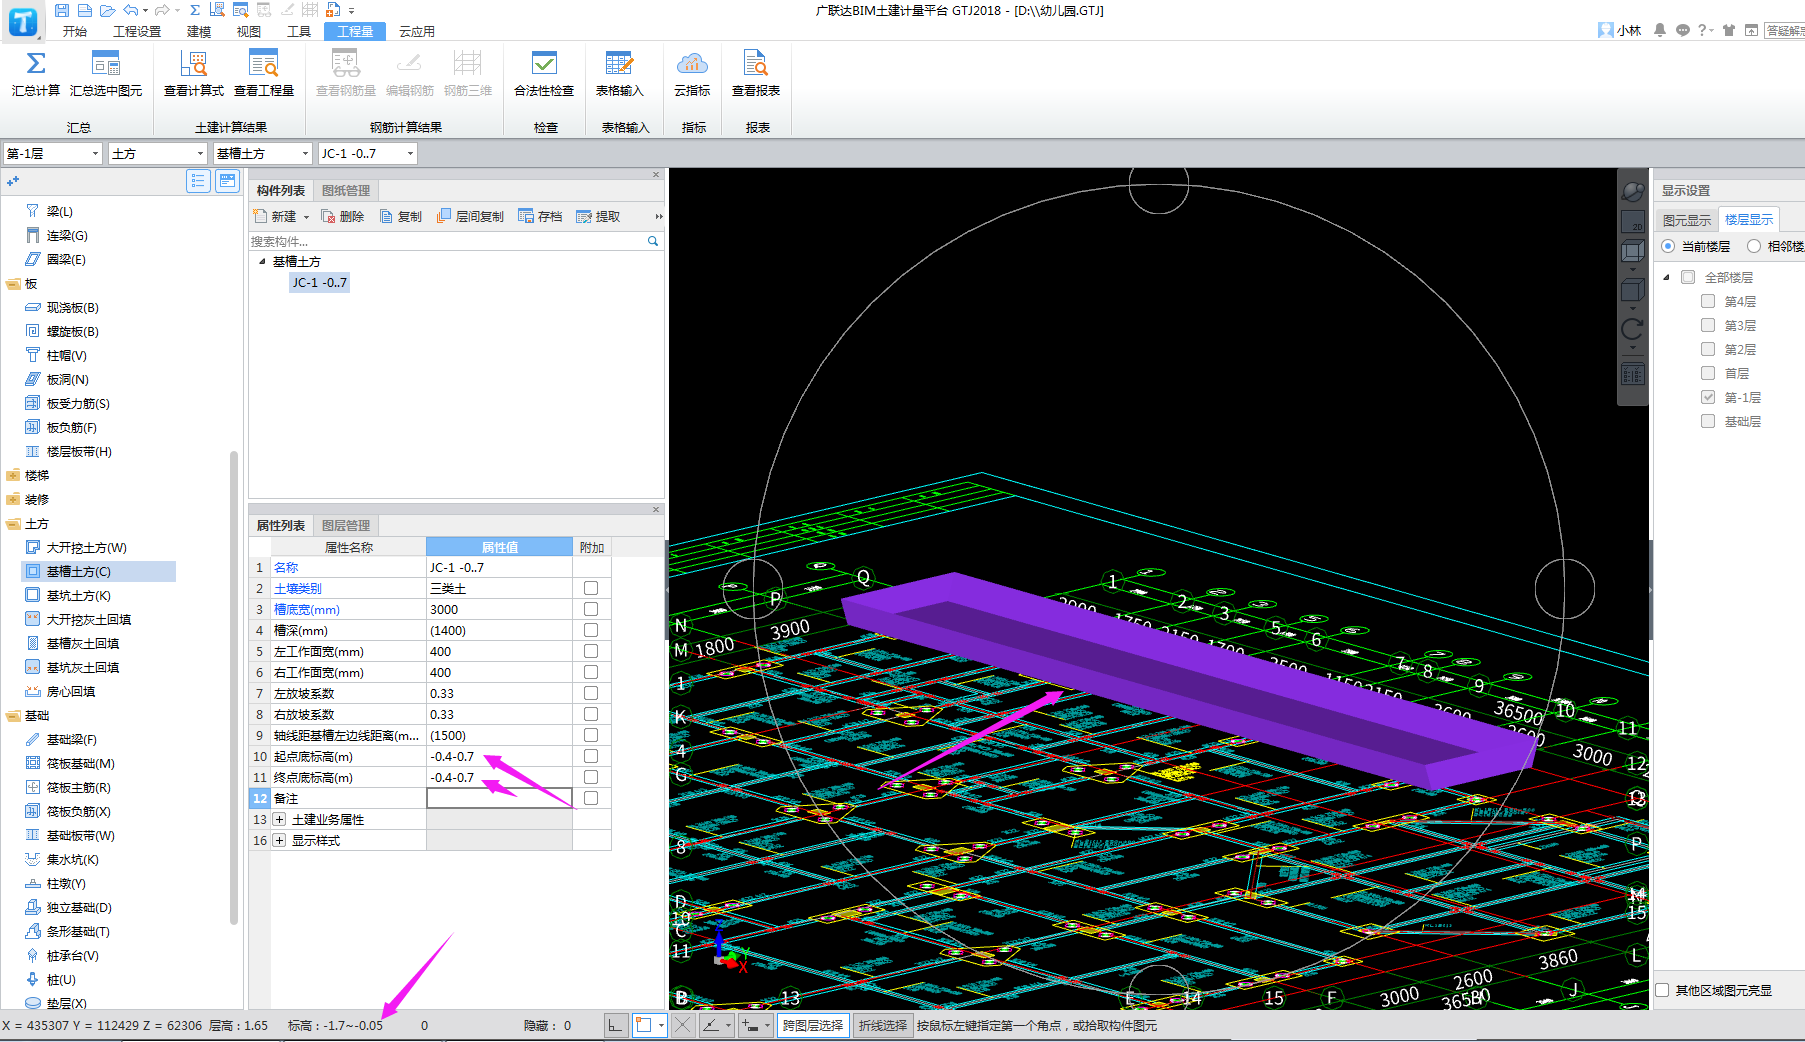Click the 备注 value input field
The image size is (1805, 1042).
(x=499, y=798)
